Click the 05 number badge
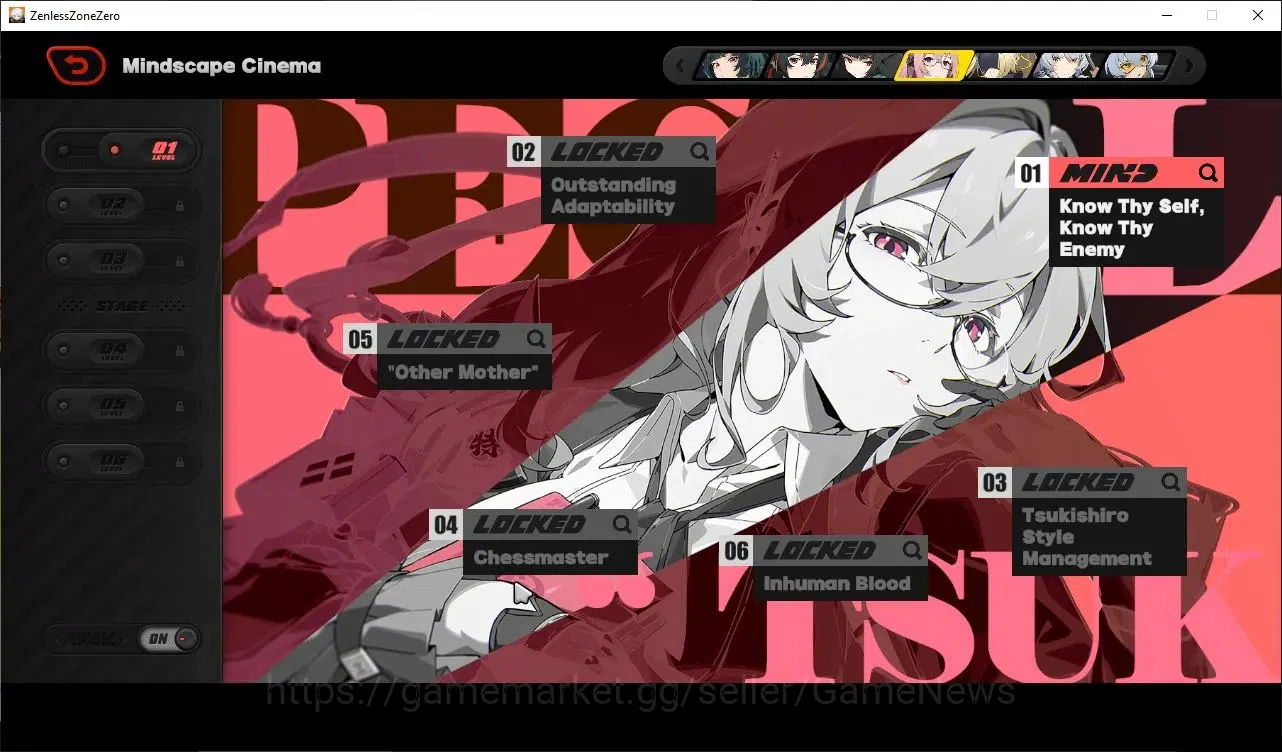Viewport: 1282px width, 752px height. (360, 339)
